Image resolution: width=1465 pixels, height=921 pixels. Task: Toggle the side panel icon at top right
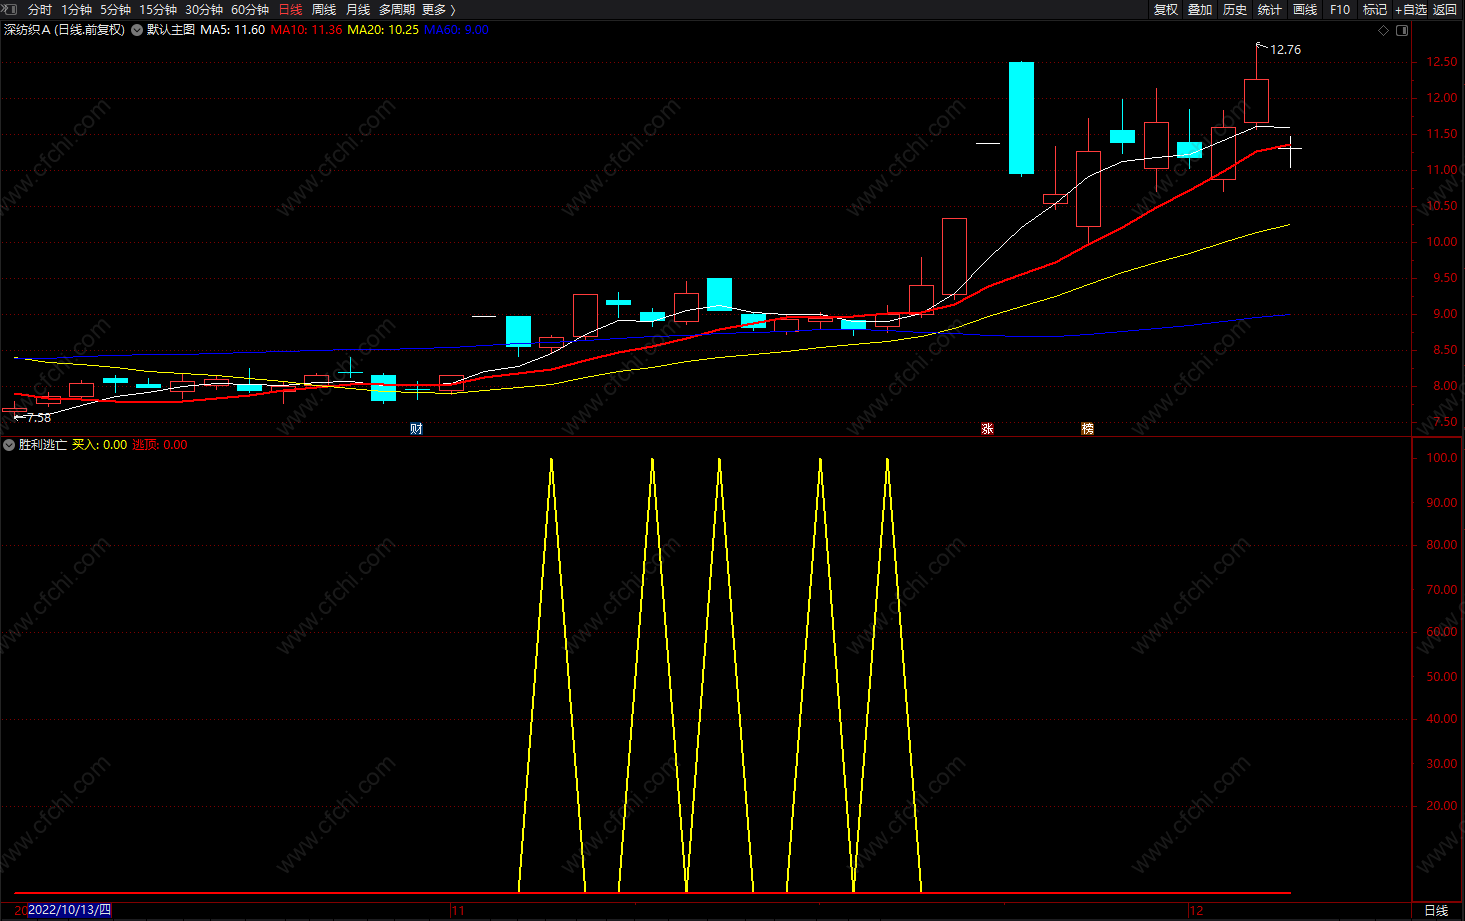(1402, 30)
